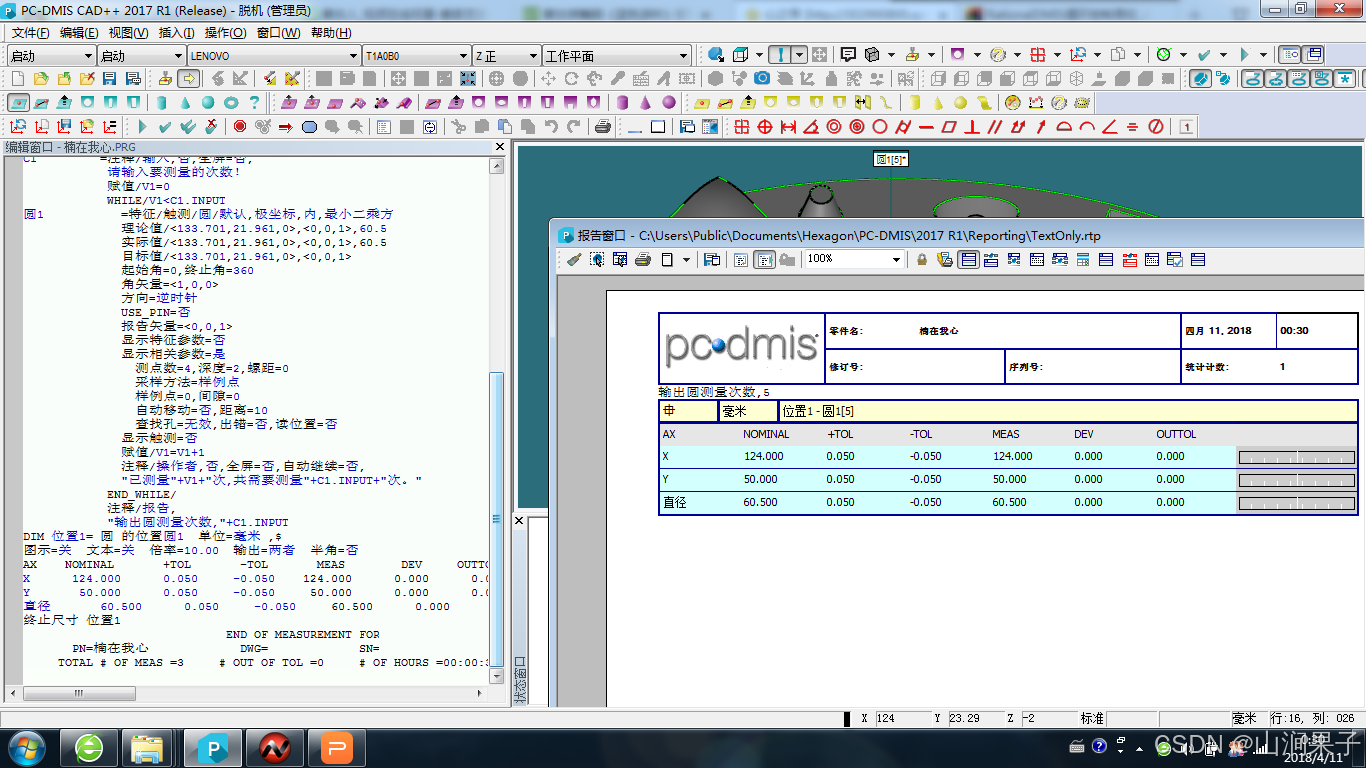Open the 插入(I) menu

(176, 33)
